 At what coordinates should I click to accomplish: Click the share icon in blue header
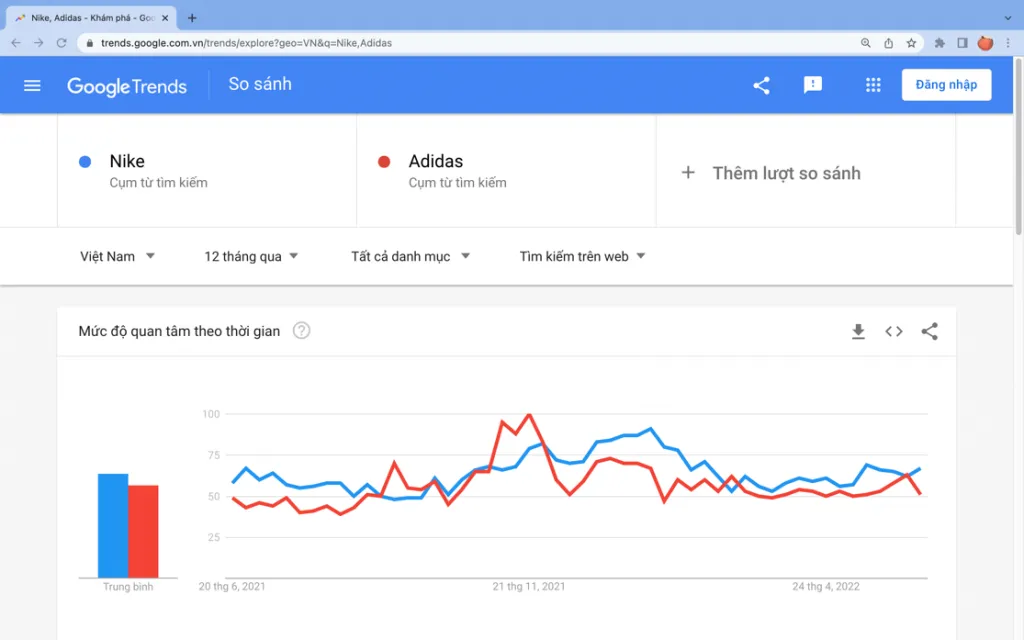[761, 86]
